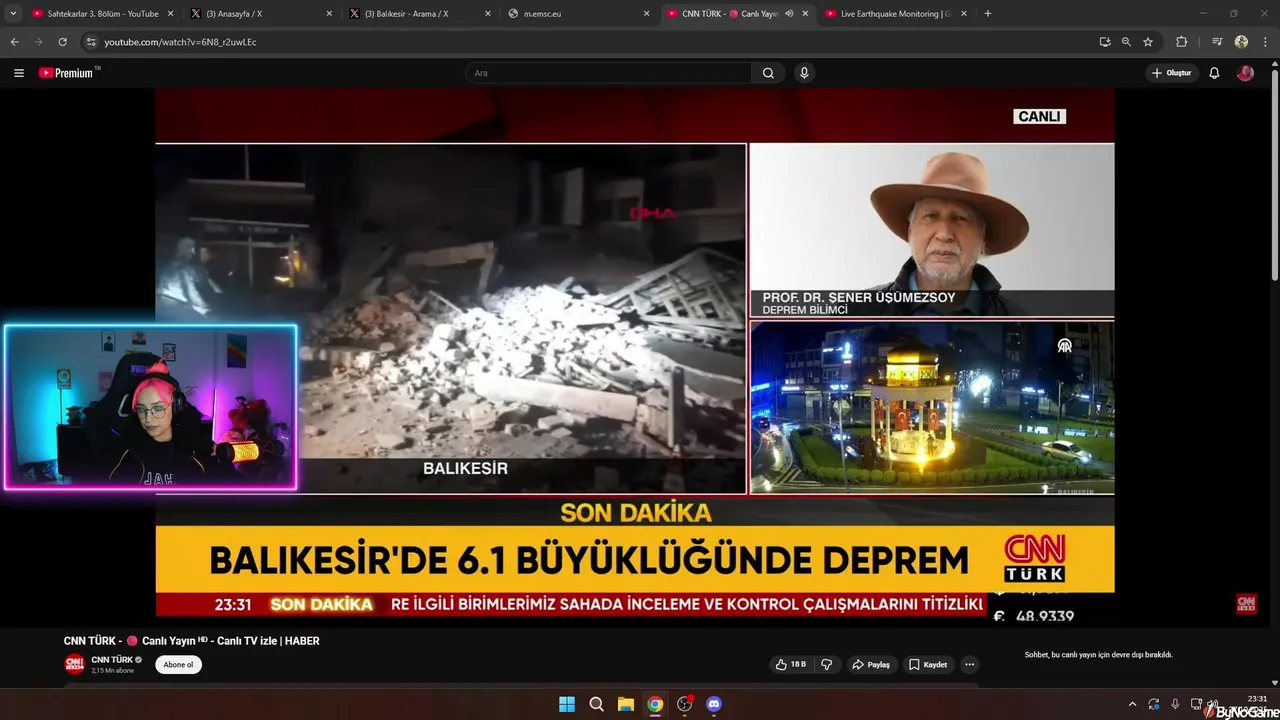Reload the YouTube page

click(x=62, y=42)
